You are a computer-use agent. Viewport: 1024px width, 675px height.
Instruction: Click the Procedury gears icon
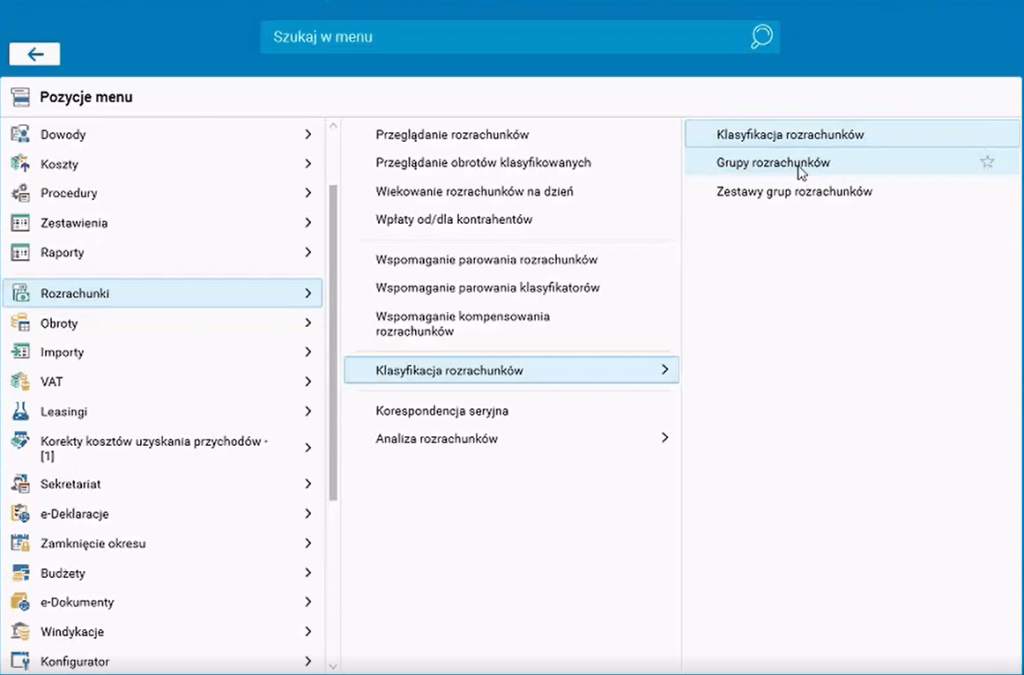pos(20,193)
